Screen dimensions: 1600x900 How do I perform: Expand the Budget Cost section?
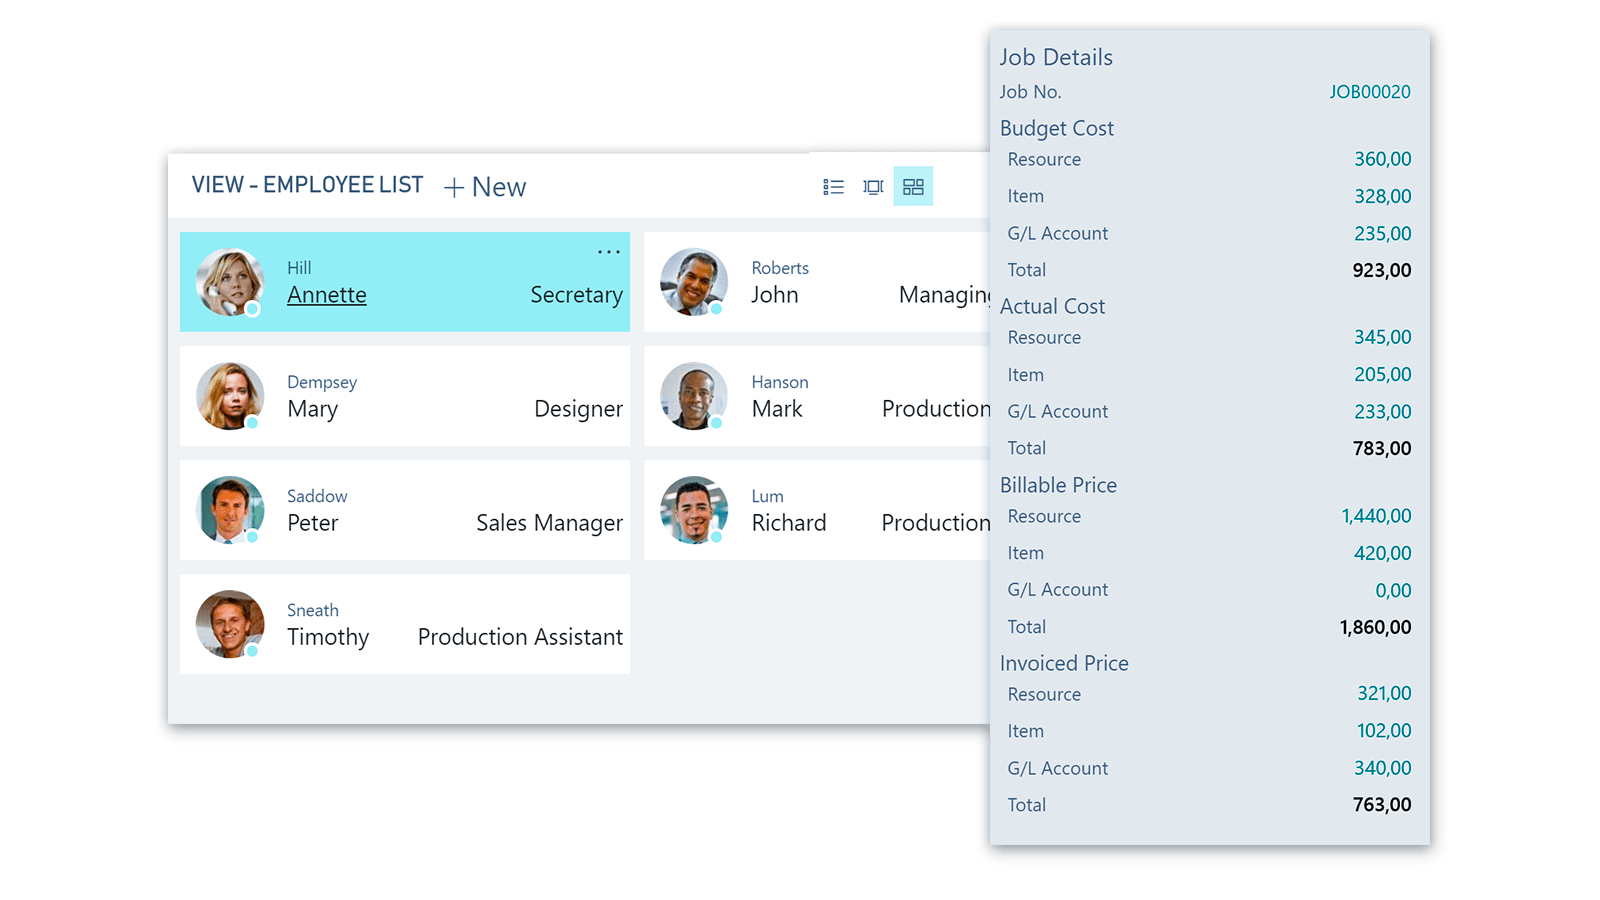(x=1056, y=128)
